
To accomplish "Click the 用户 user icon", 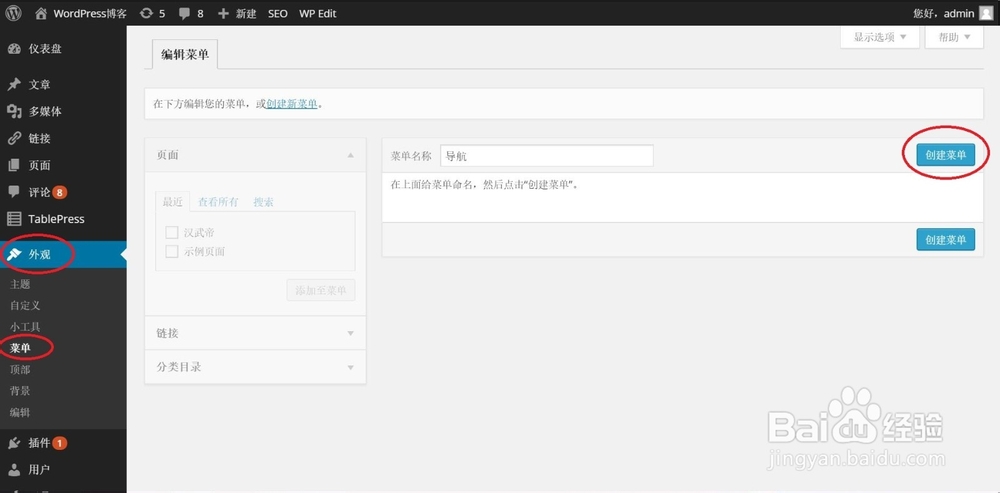I will point(14,470).
